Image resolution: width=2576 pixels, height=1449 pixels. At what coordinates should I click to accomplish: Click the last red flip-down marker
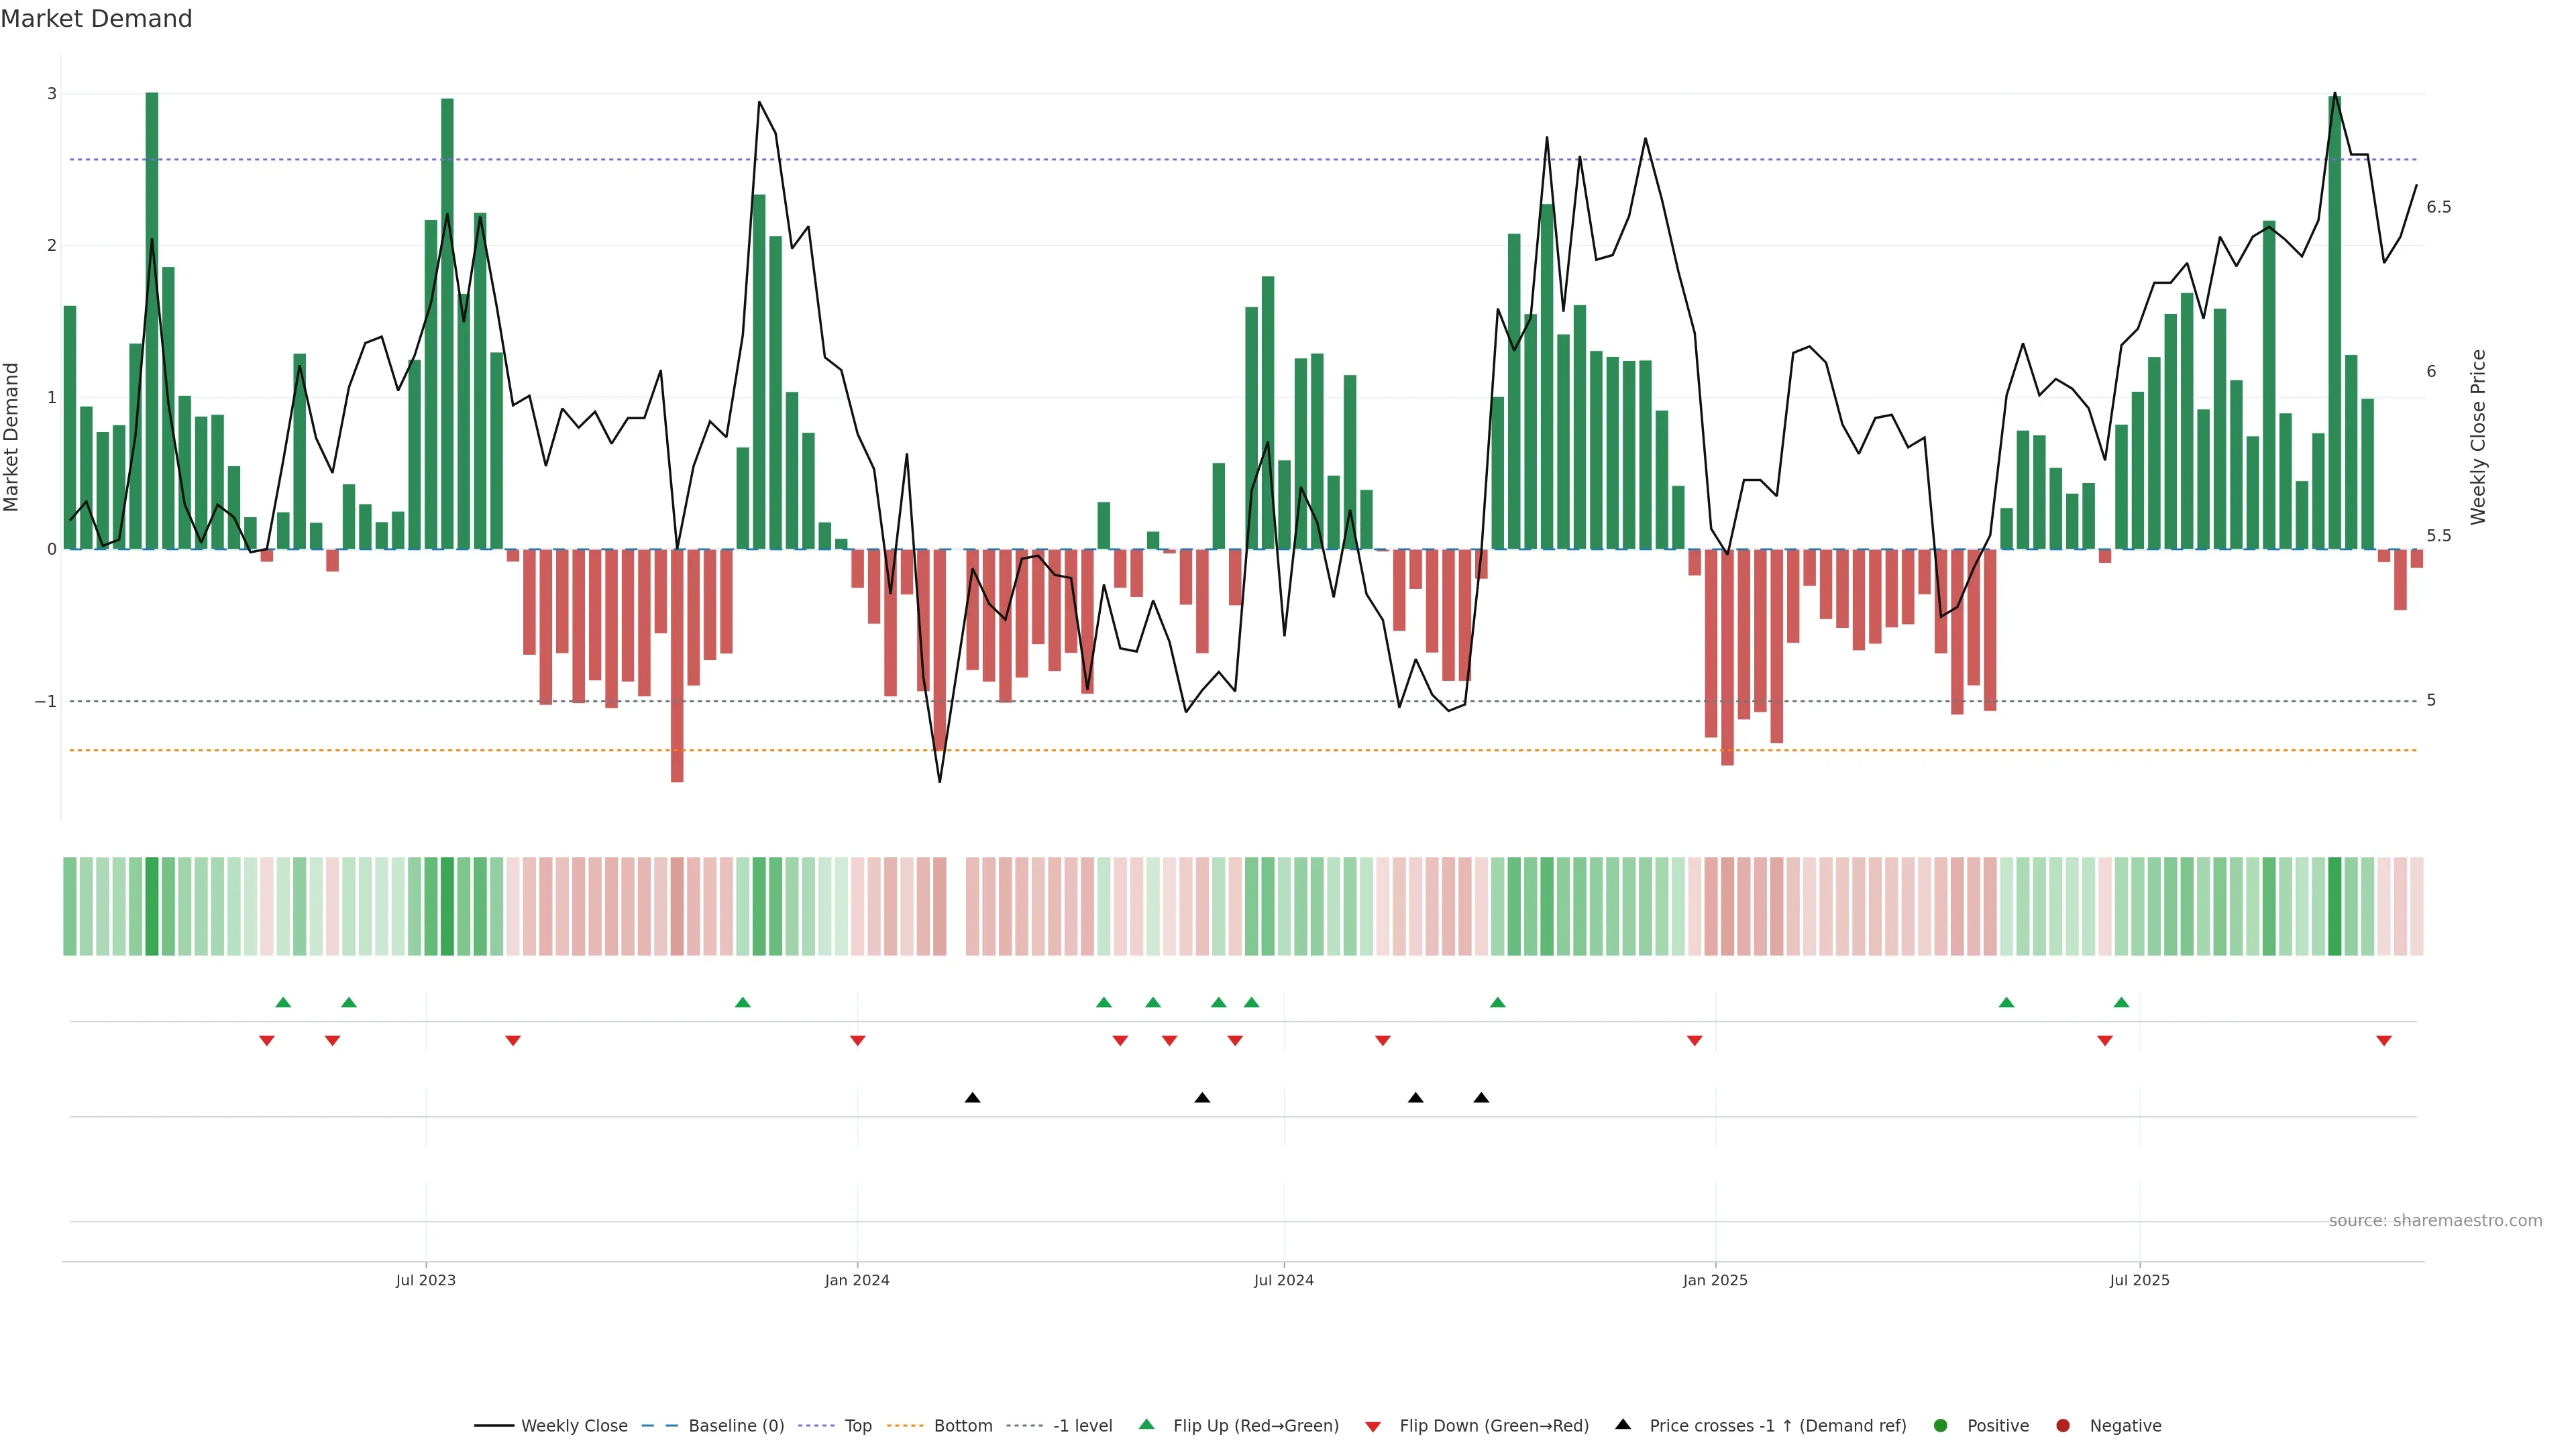2384,1041
